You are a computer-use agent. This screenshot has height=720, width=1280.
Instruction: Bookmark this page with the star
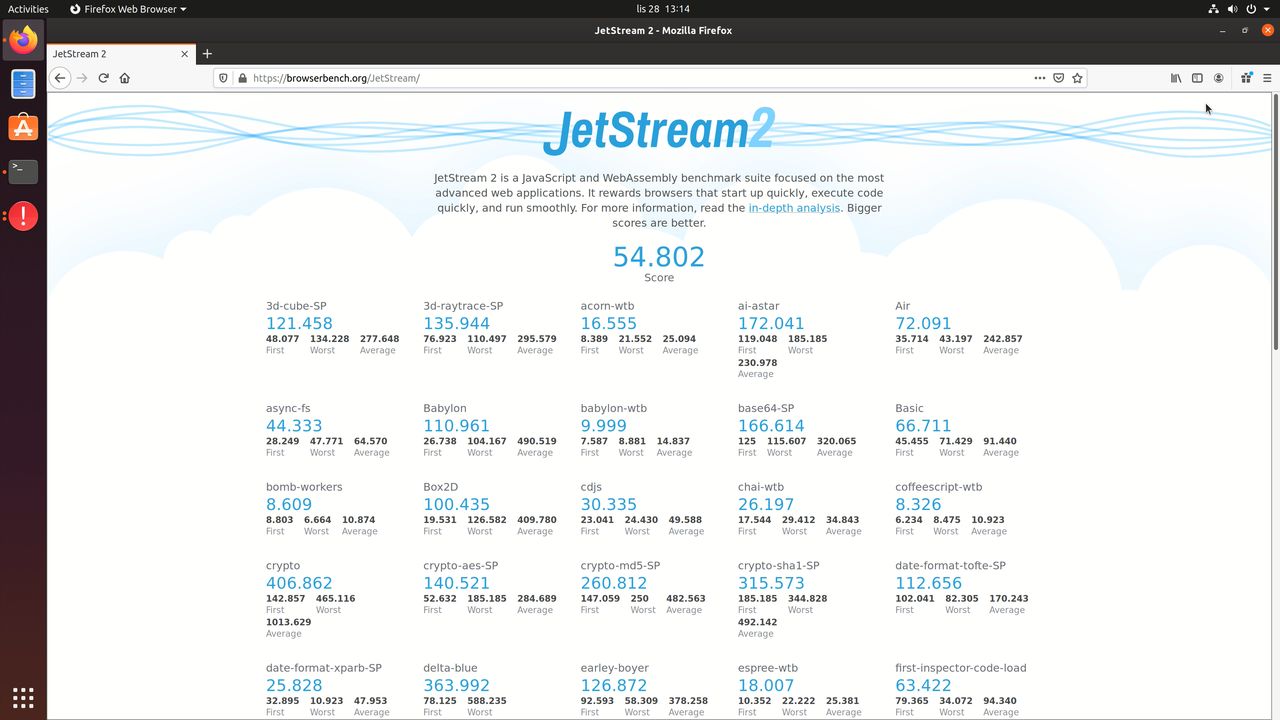coord(1078,78)
